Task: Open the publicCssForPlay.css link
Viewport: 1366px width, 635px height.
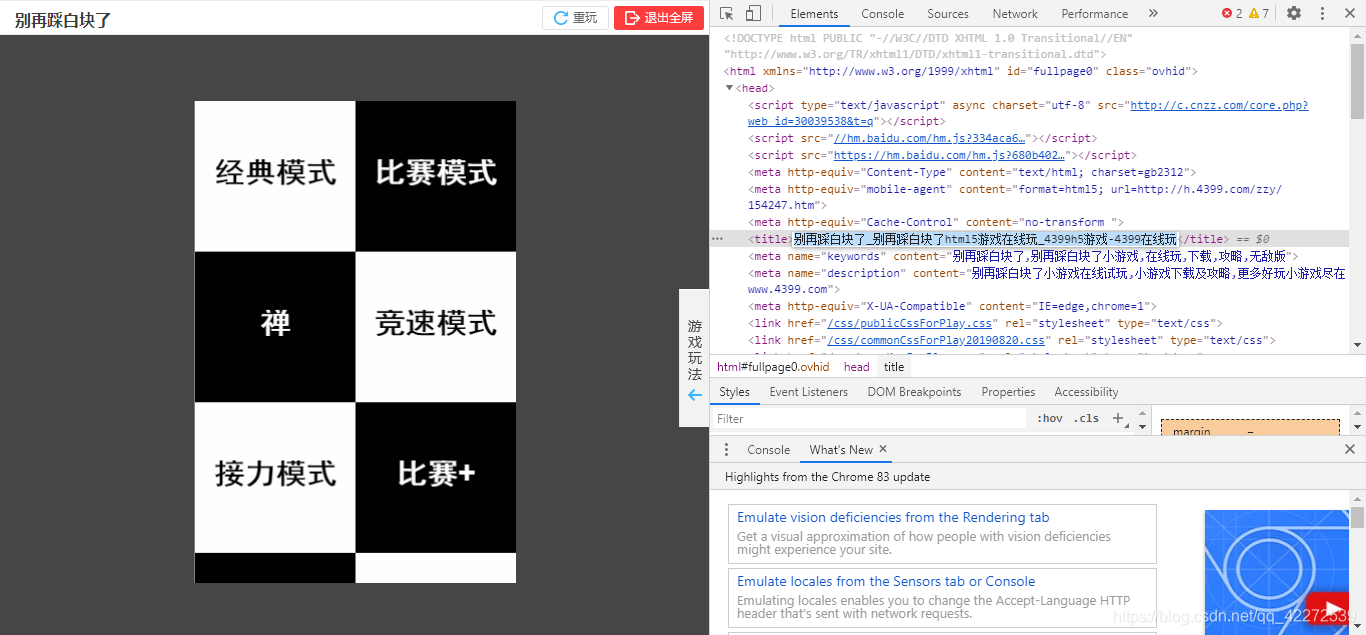Action: click(909, 323)
